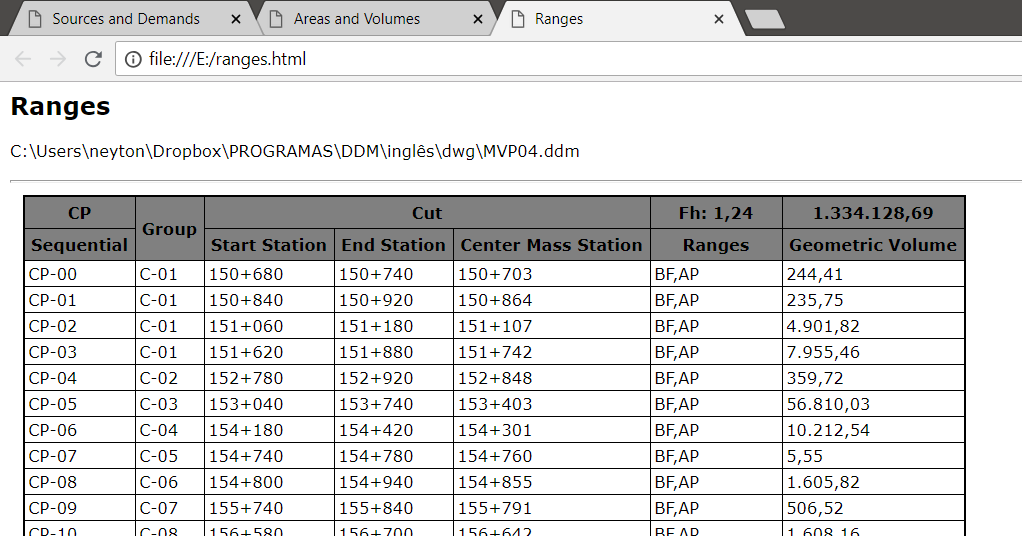Image resolution: width=1022 pixels, height=536 pixels.
Task: Click the Start Station column header
Action: click(269, 245)
